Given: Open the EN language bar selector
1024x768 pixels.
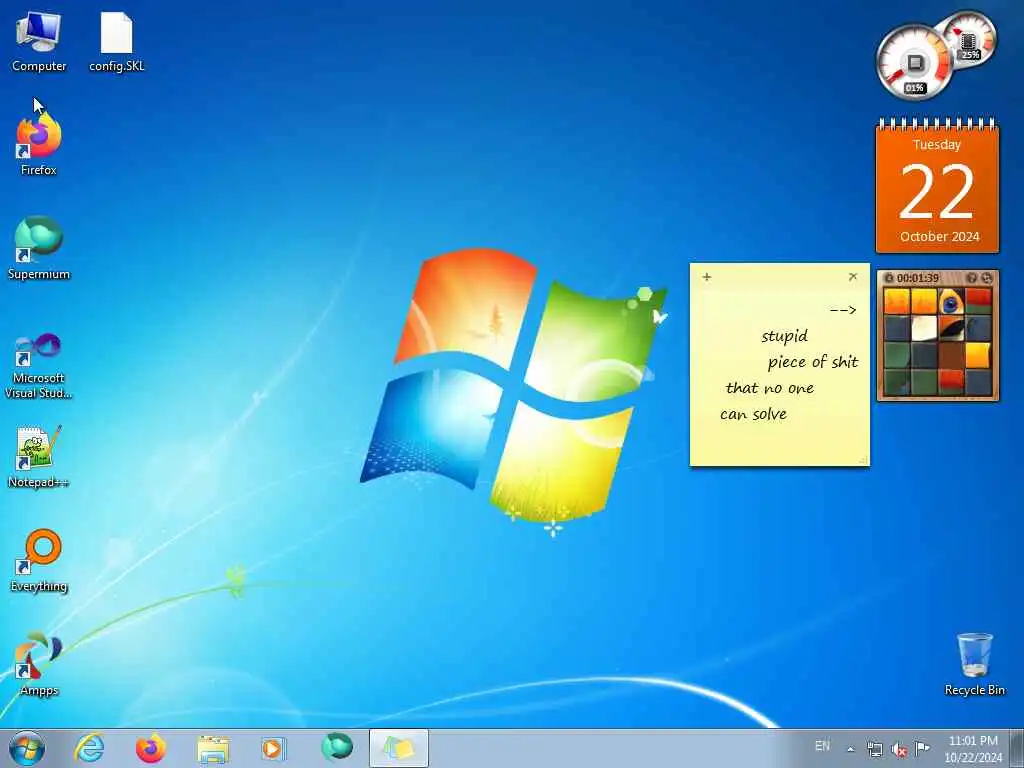Looking at the screenshot, I should click(x=822, y=746).
